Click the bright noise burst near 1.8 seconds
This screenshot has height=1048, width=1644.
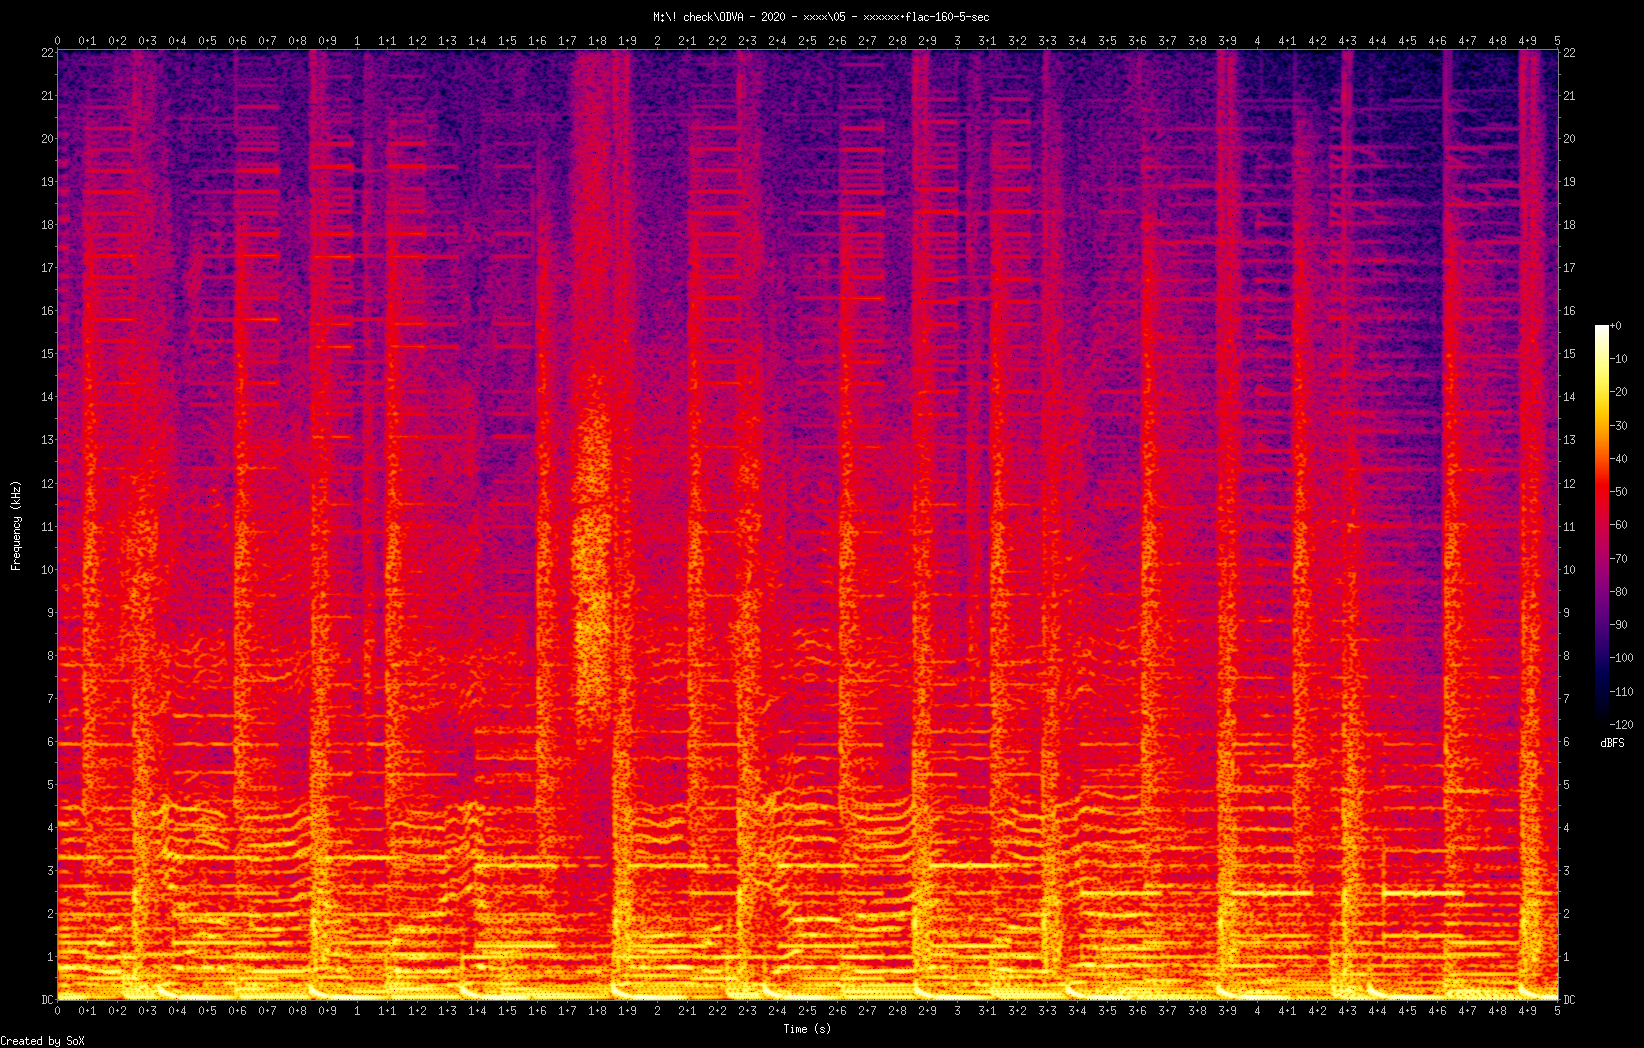pos(594,560)
